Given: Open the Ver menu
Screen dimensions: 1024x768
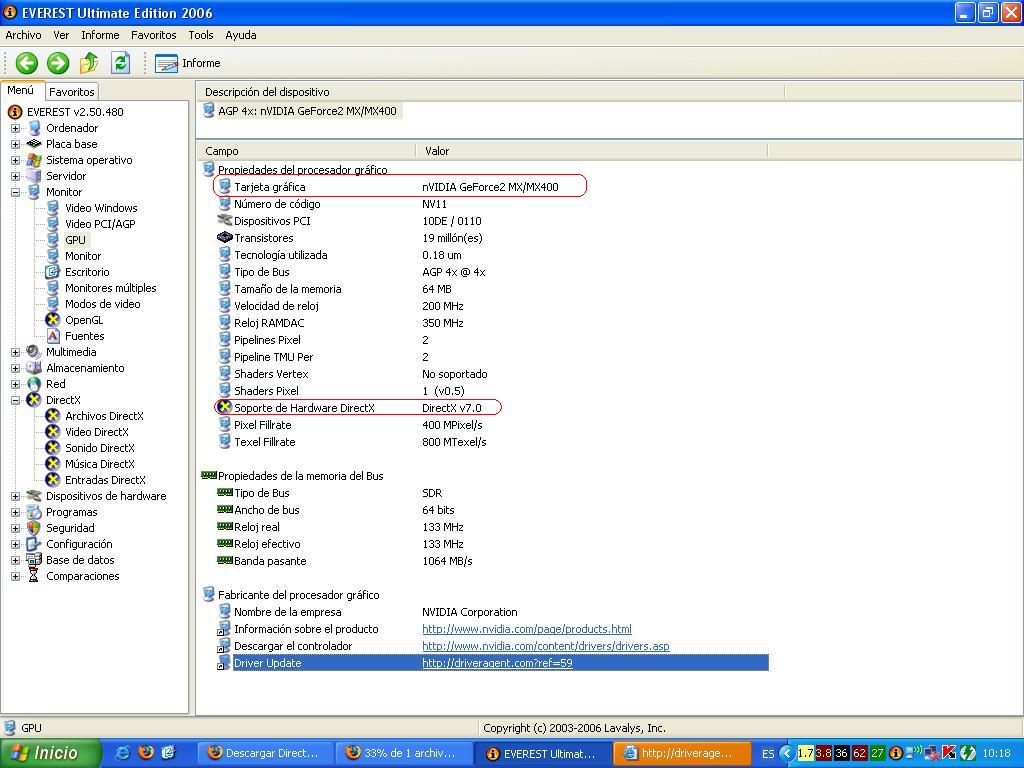Looking at the screenshot, I should (x=61, y=35).
